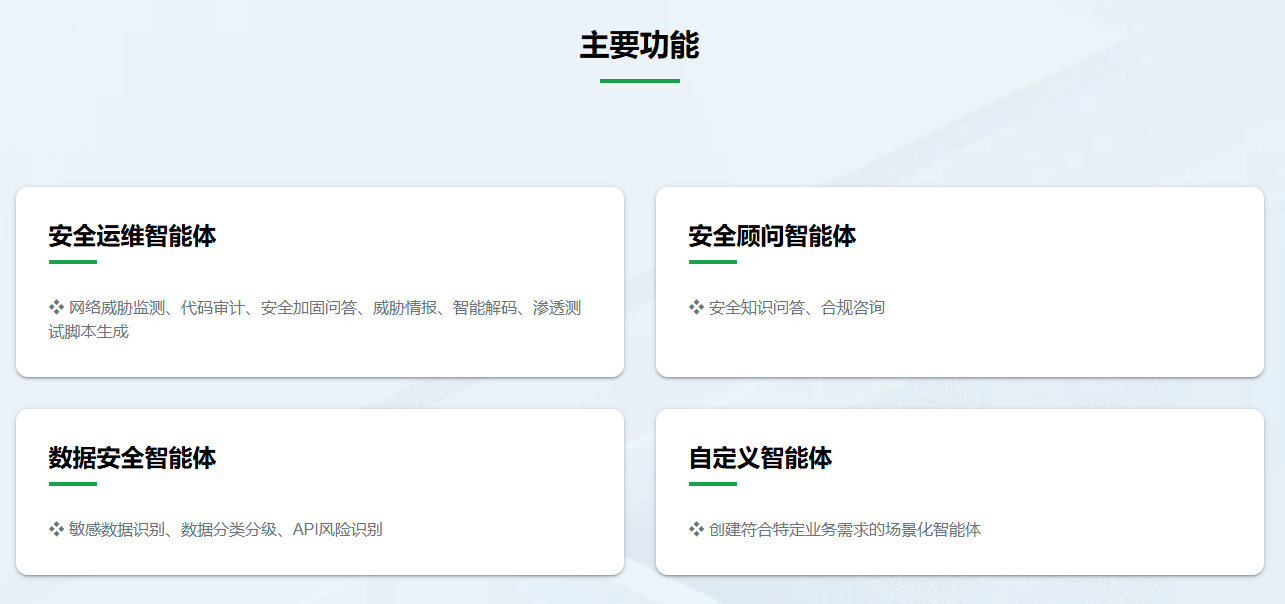Click the 主要功能 section title
This screenshot has width=1285, height=604.
(639, 46)
